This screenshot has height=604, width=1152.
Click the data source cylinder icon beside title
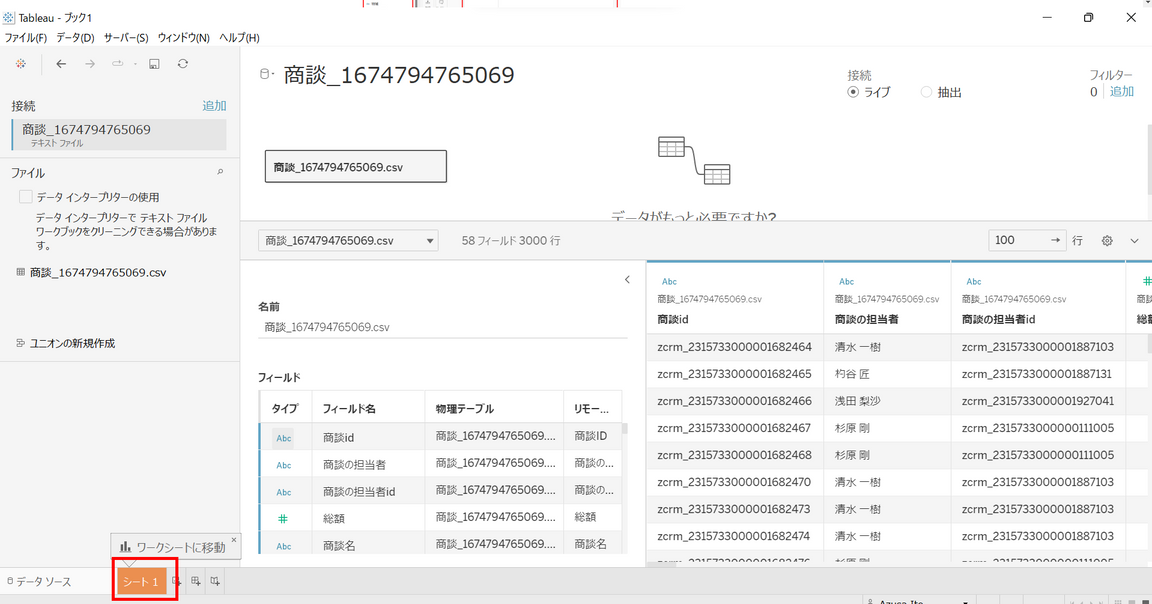coord(266,74)
